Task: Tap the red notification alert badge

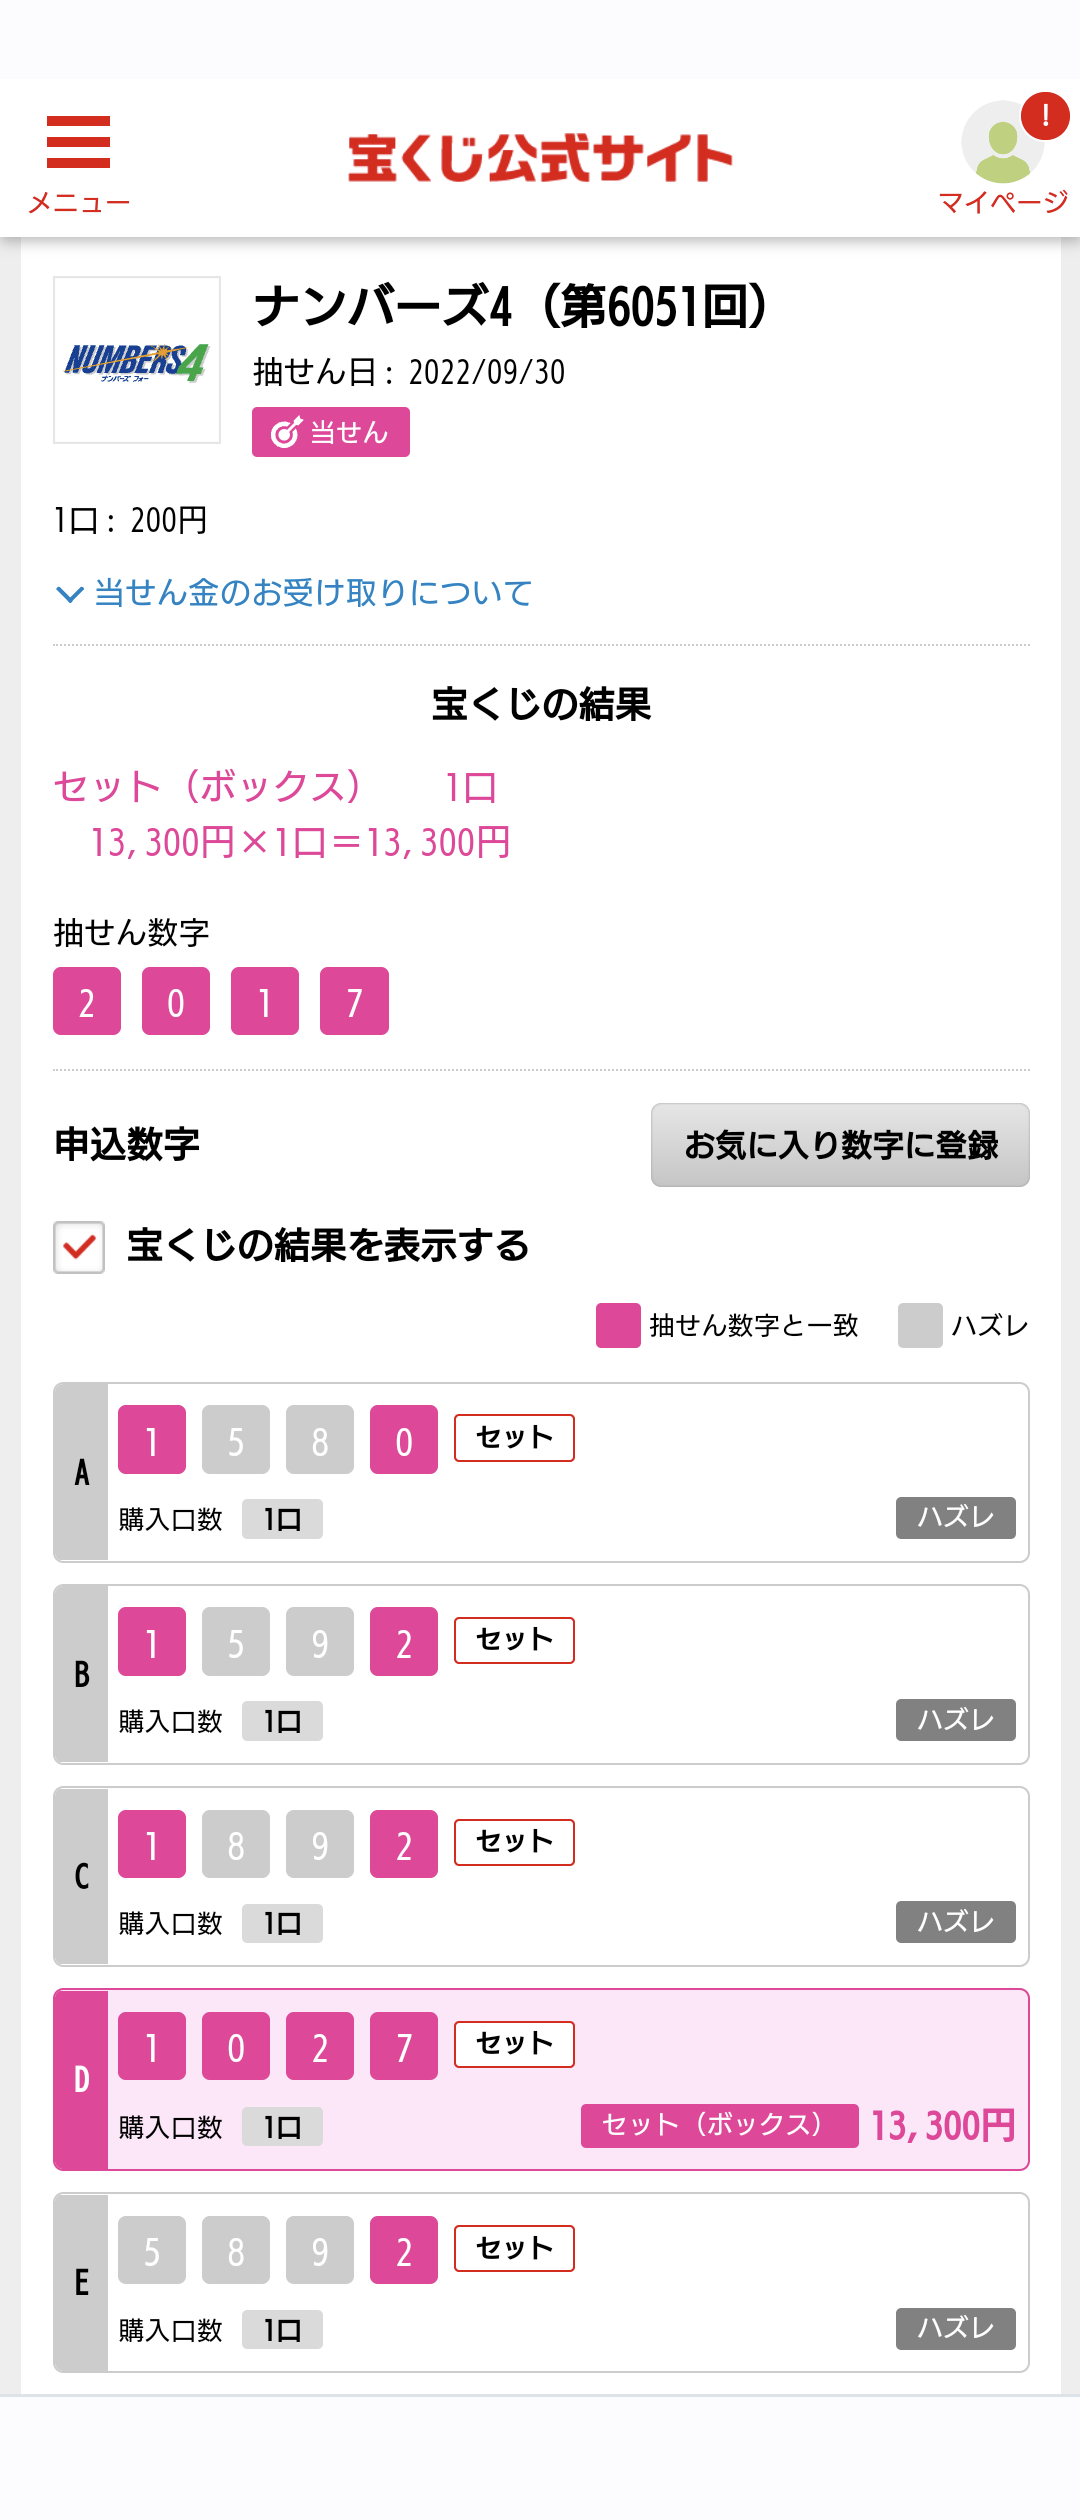Action: click(1045, 115)
